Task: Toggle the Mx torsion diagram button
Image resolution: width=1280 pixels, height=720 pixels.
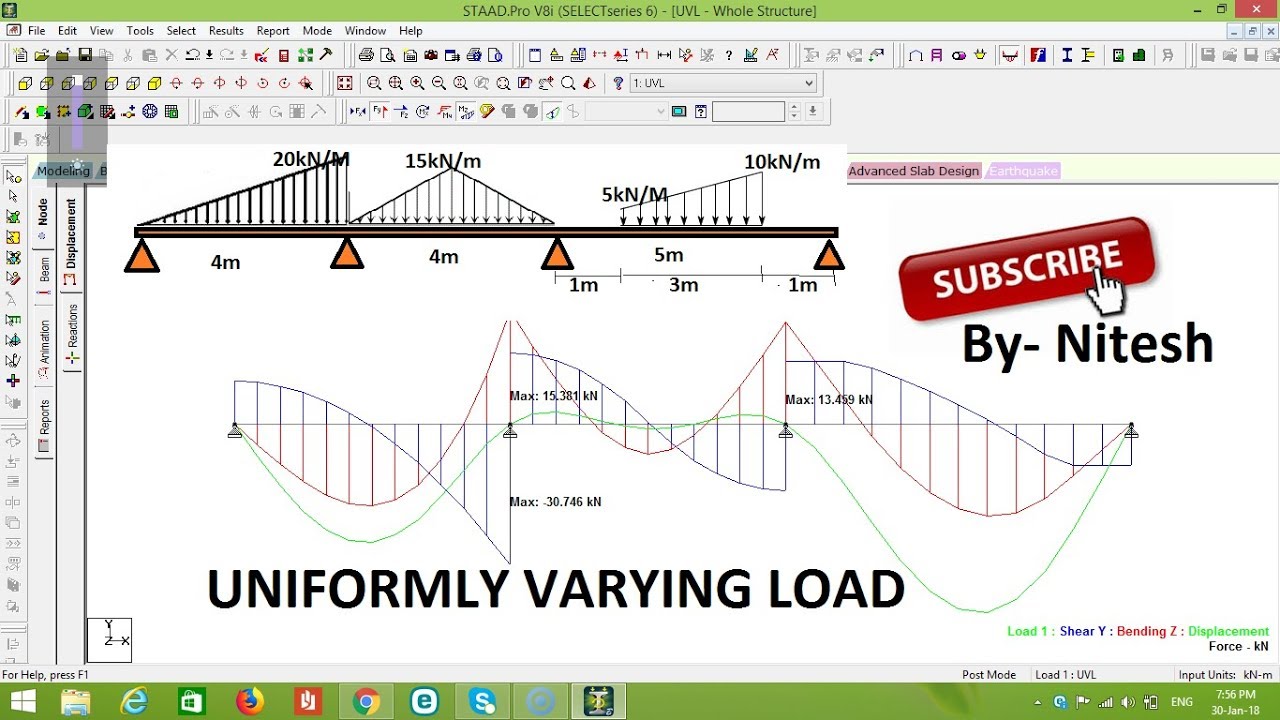Action: click(422, 112)
